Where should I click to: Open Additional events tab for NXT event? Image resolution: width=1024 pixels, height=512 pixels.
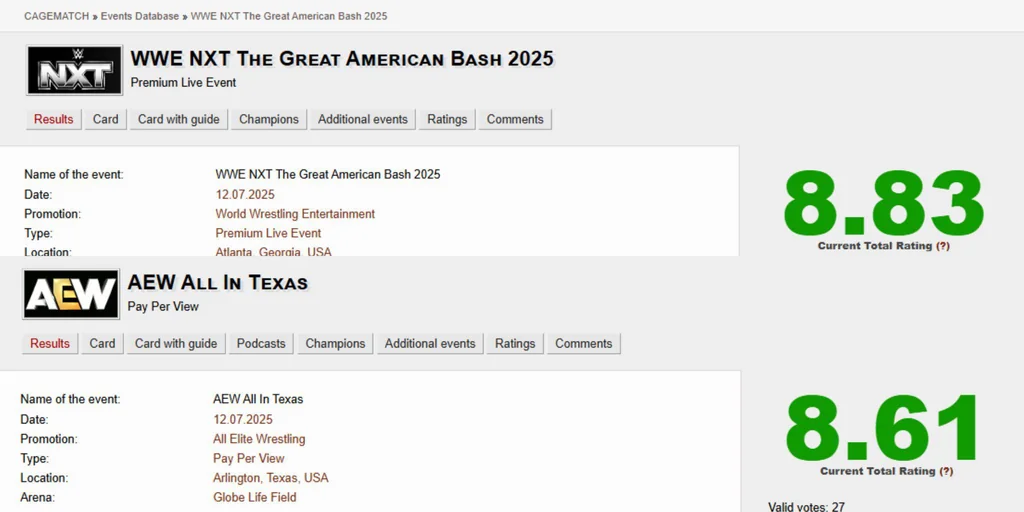point(362,120)
